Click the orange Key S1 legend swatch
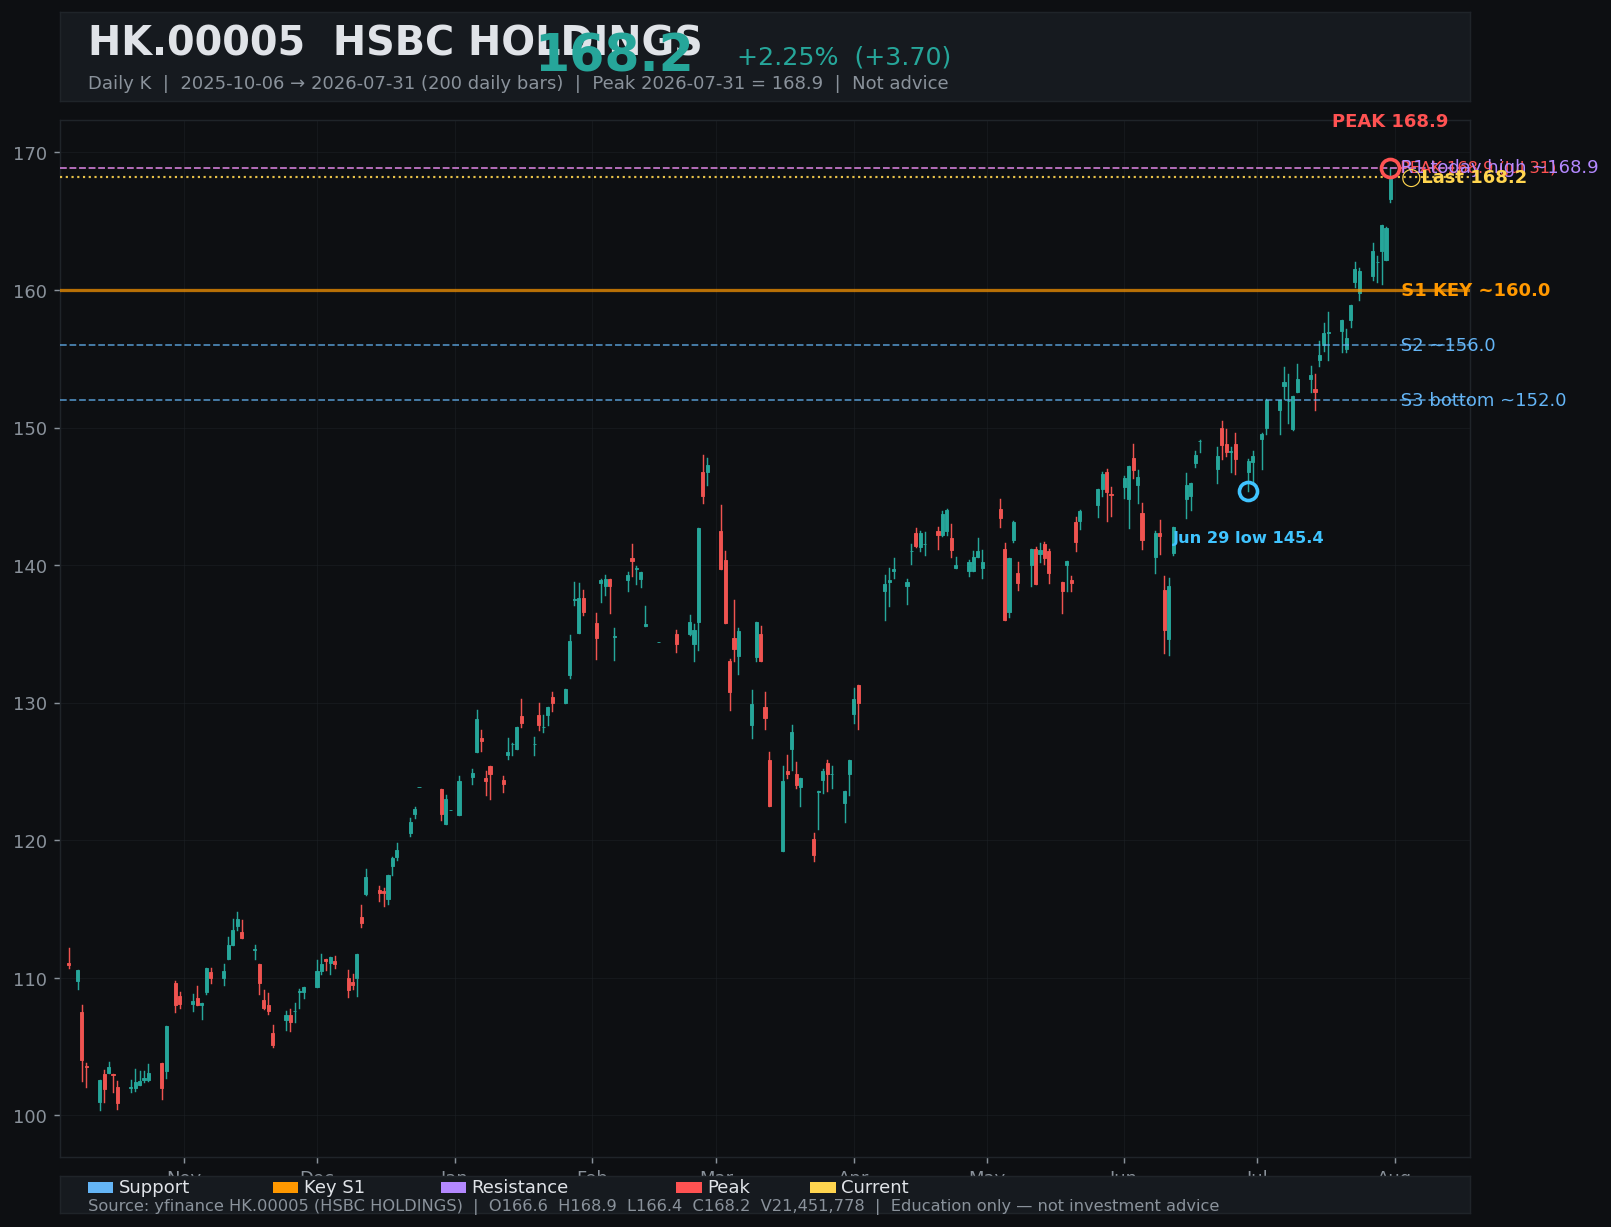The image size is (1611, 1227). pos(285,1188)
